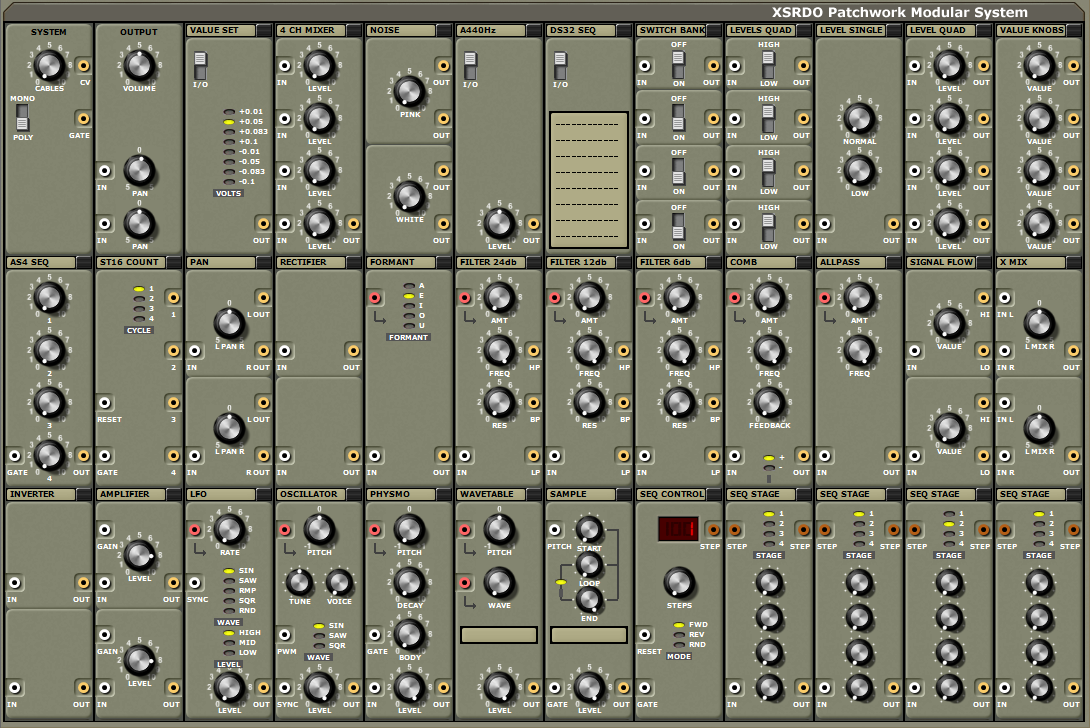Click the TUNE knob on OSCILLATOR
The width and height of the screenshot is (1090, 728).
pos(300,582)
